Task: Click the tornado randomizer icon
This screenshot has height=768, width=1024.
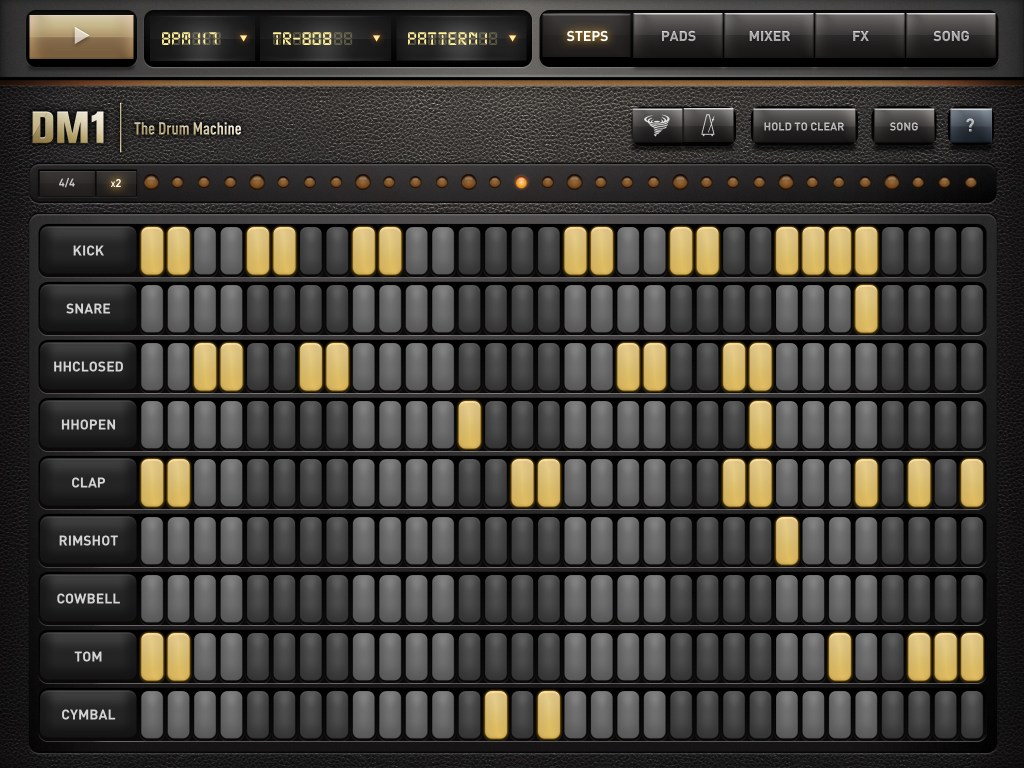Action: point(657,126)
